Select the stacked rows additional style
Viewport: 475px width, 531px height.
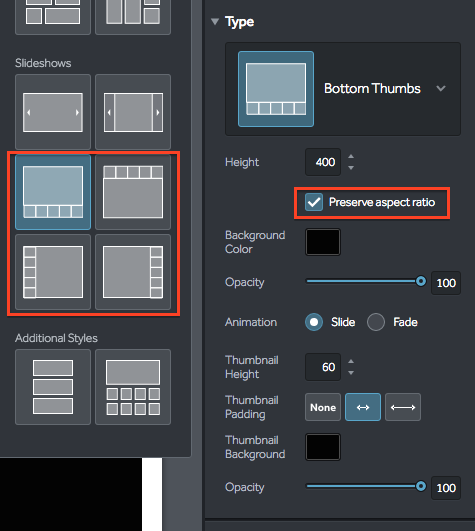point(53,387)
